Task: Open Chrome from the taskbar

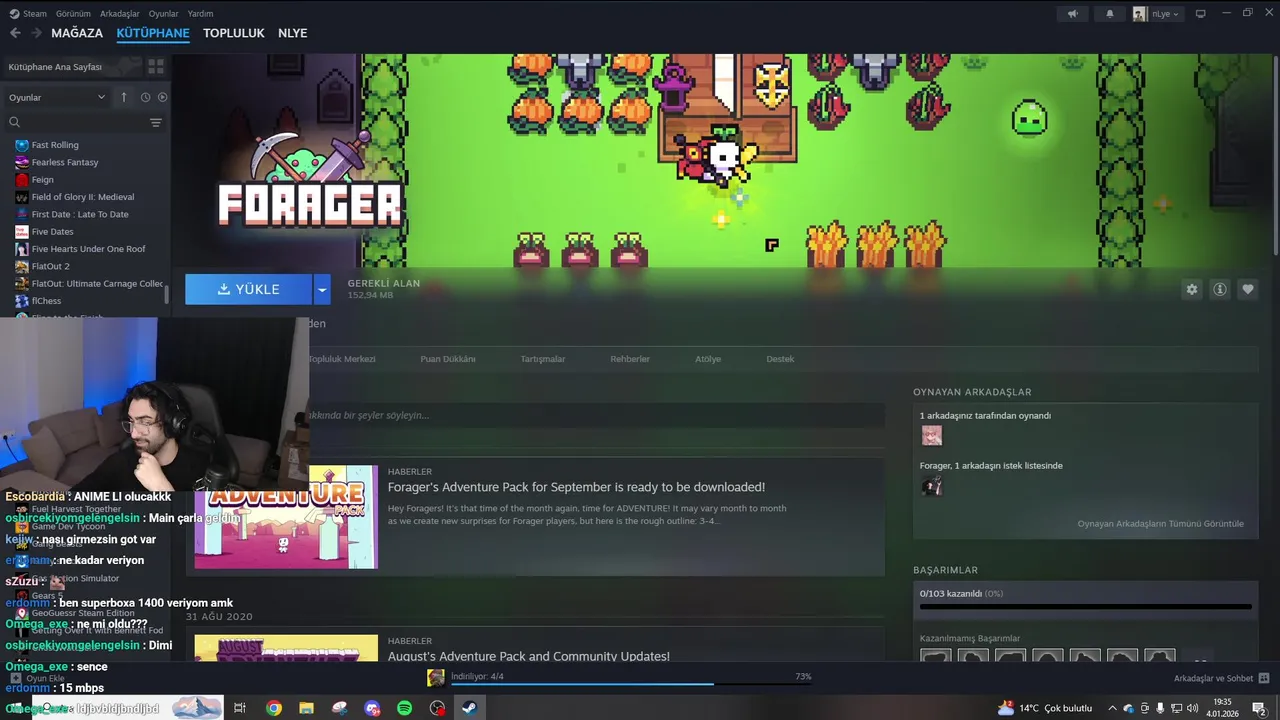Action: click(274, 708)
